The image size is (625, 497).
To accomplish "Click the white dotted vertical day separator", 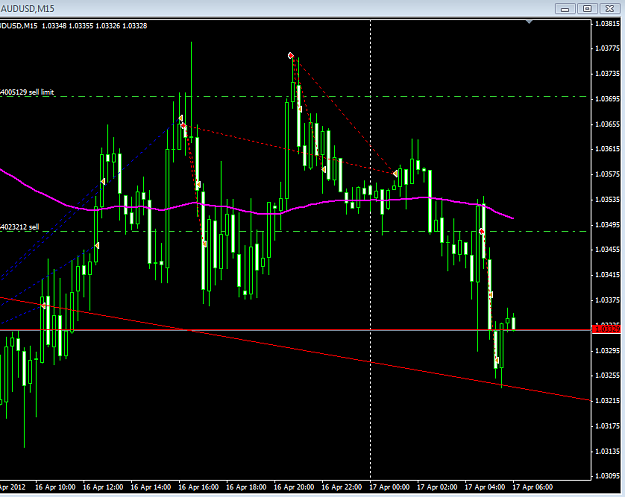I will tap(371, 249).
